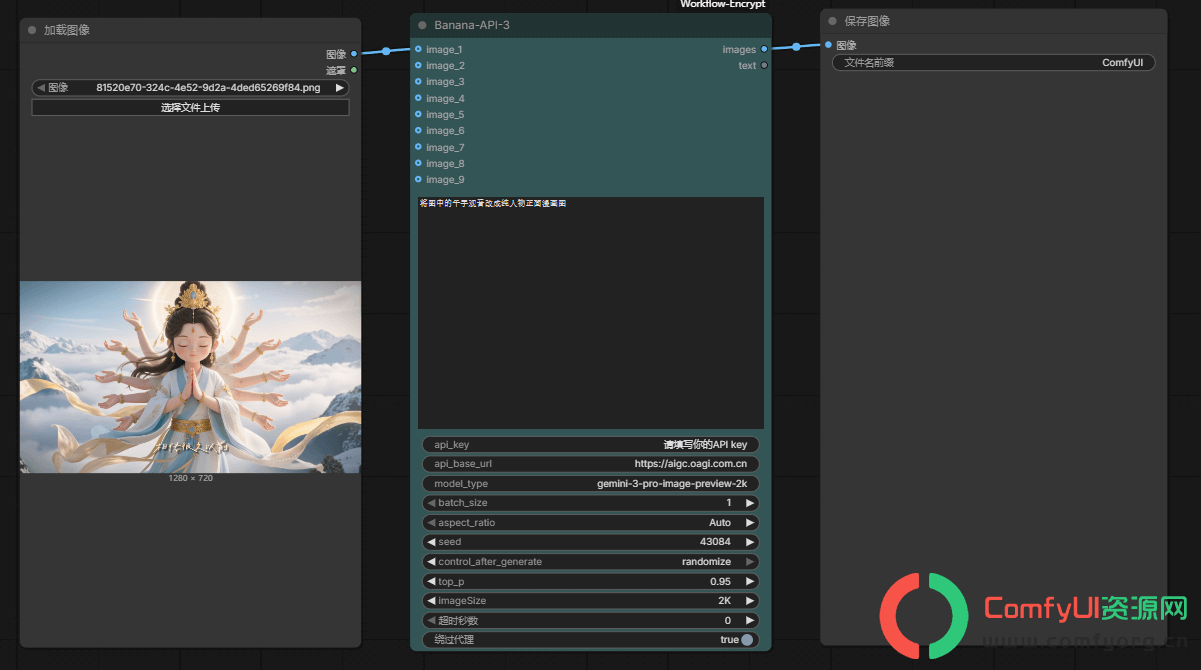Collapse the 保存图像 node via its title dot
Screen dimensions: 1201x670
[x=832, y=21]
